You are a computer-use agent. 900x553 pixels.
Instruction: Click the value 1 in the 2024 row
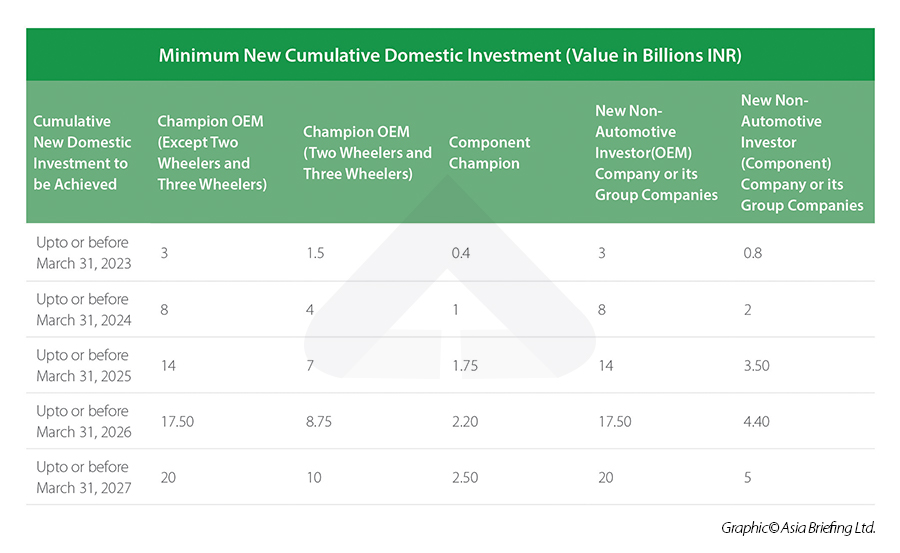[456, 310]
